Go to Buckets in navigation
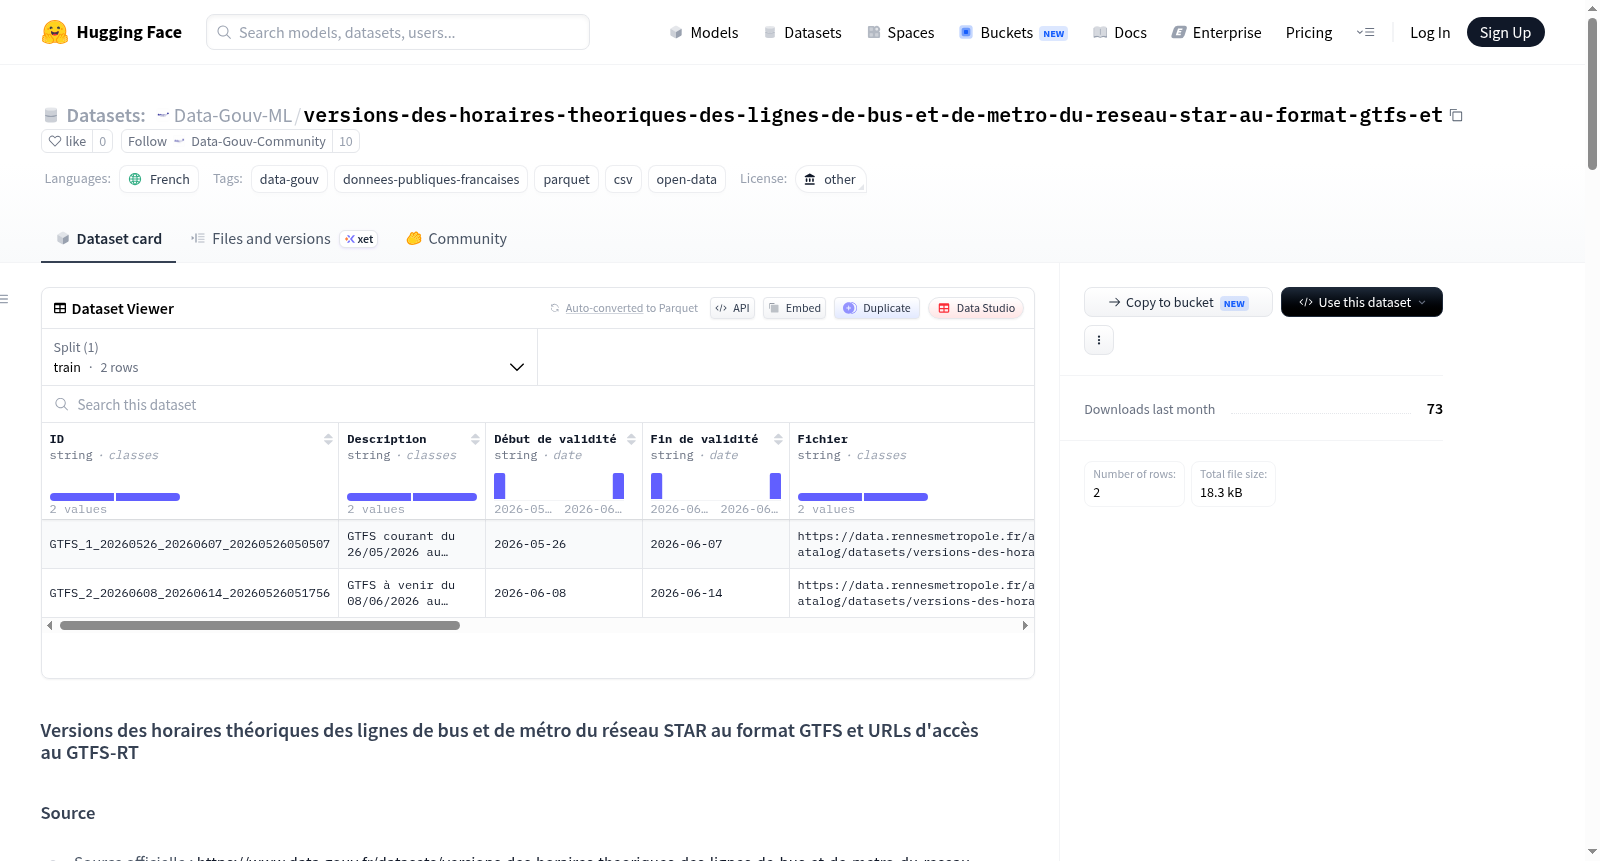 [x=1013, y=32]
